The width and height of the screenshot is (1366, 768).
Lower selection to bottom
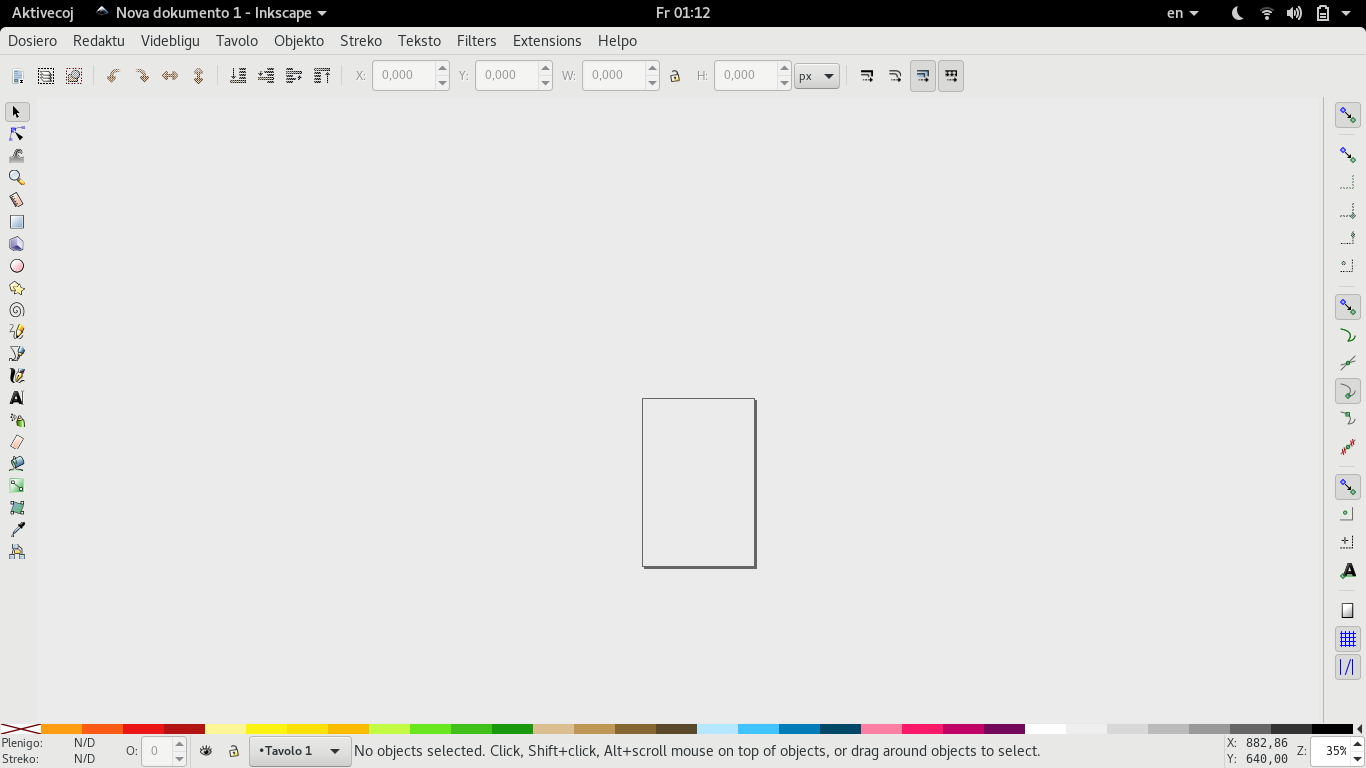[x=238, y=76]
